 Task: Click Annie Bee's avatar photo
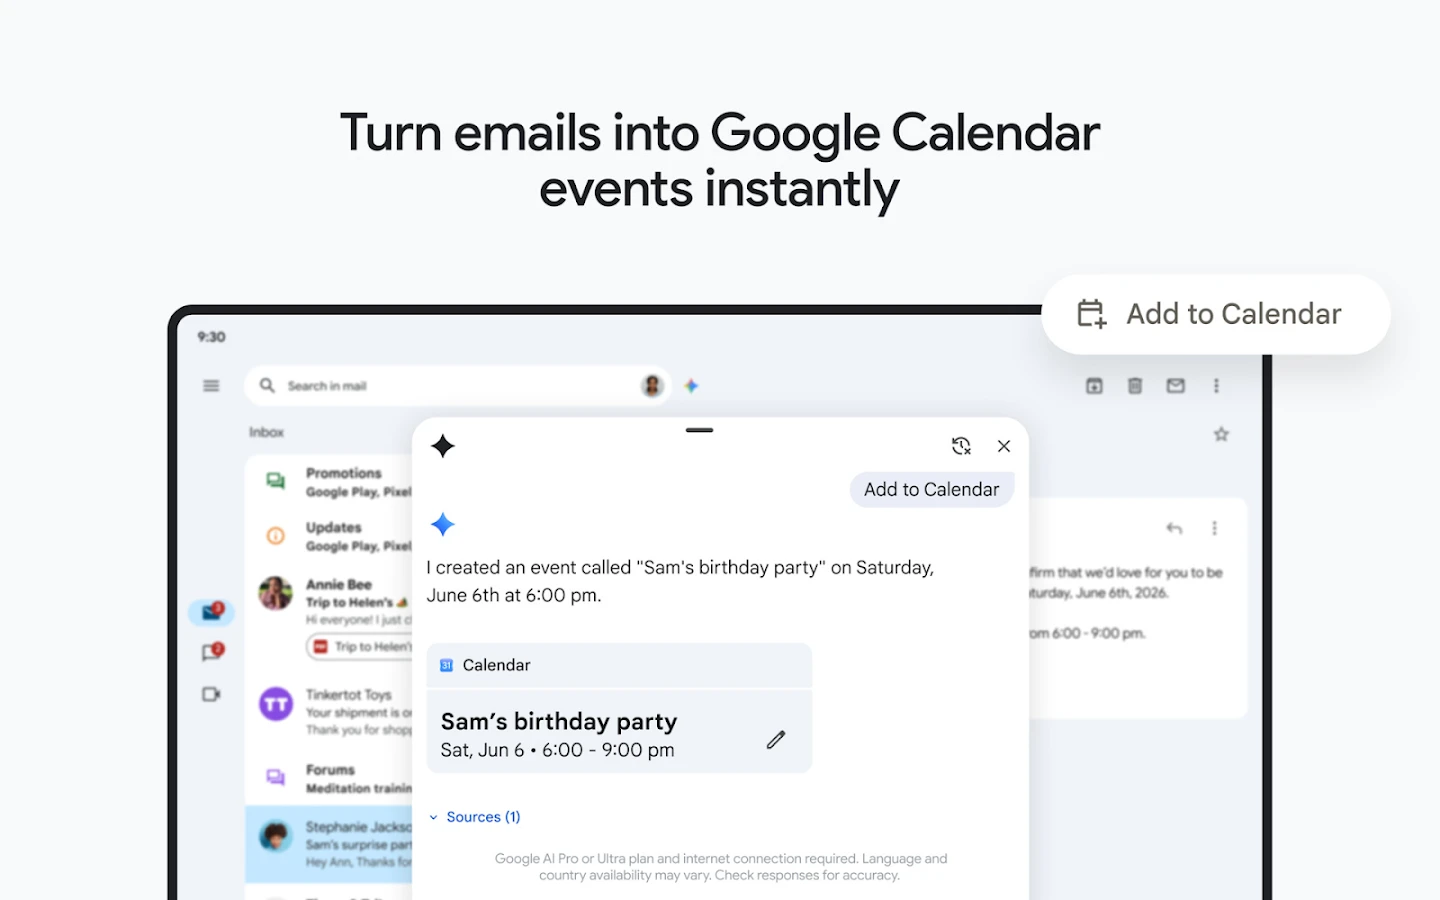[276, 593]
